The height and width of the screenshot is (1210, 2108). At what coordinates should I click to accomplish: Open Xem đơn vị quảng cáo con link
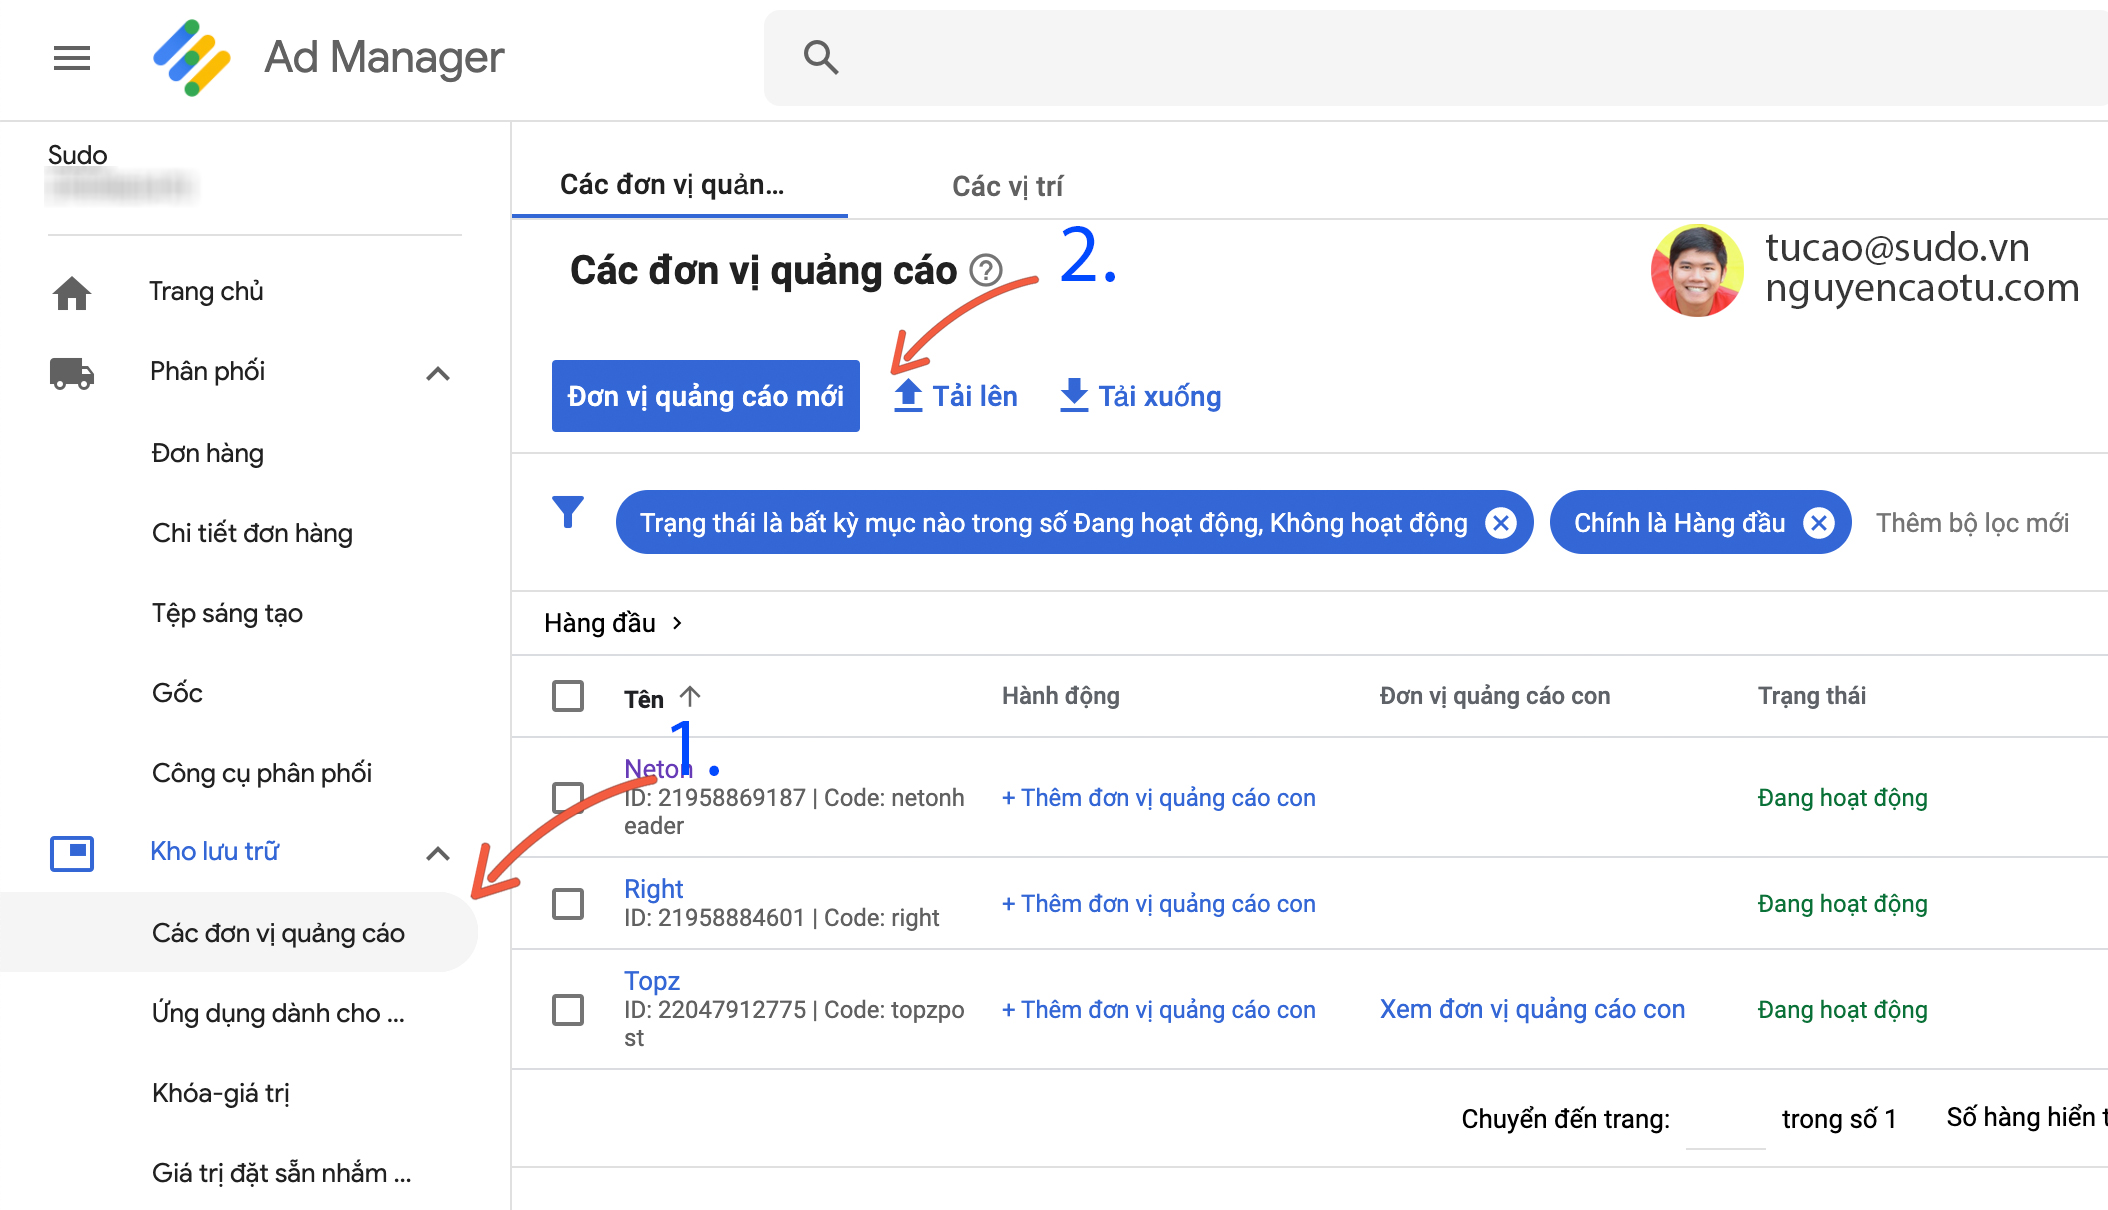pos(1532,1010)
